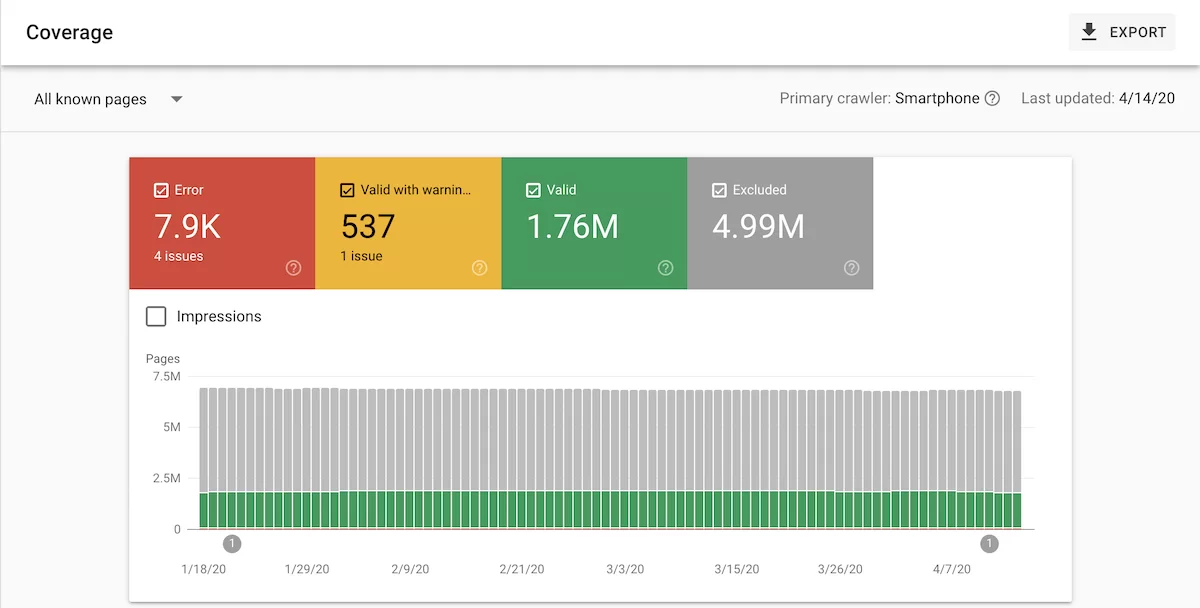Screen dimensions: 1200x608
Task: Click help icon next to Primary crawler
Action: 992,99
